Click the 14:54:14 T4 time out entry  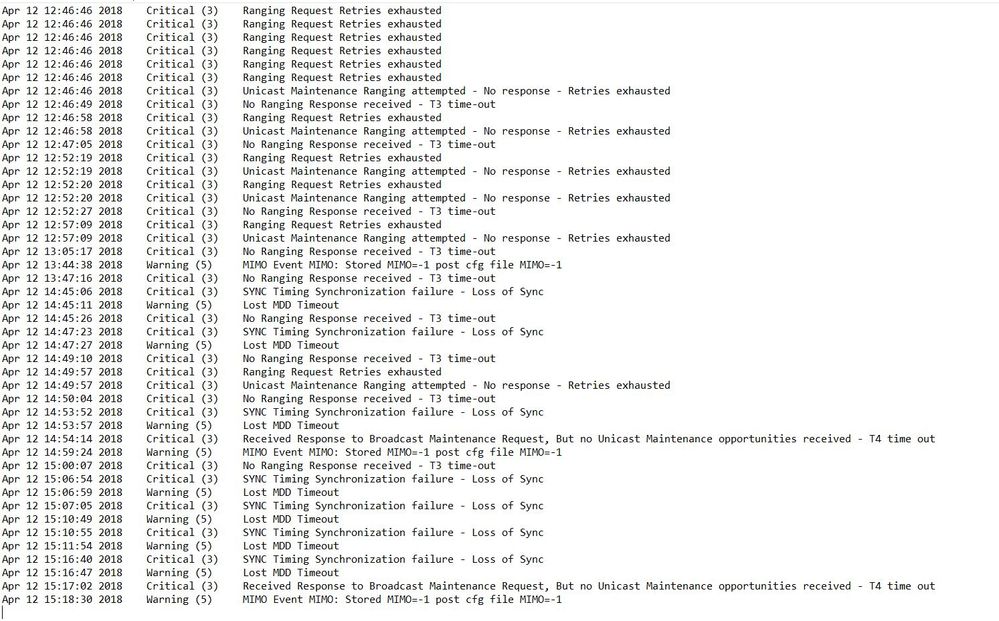(589, 439)
